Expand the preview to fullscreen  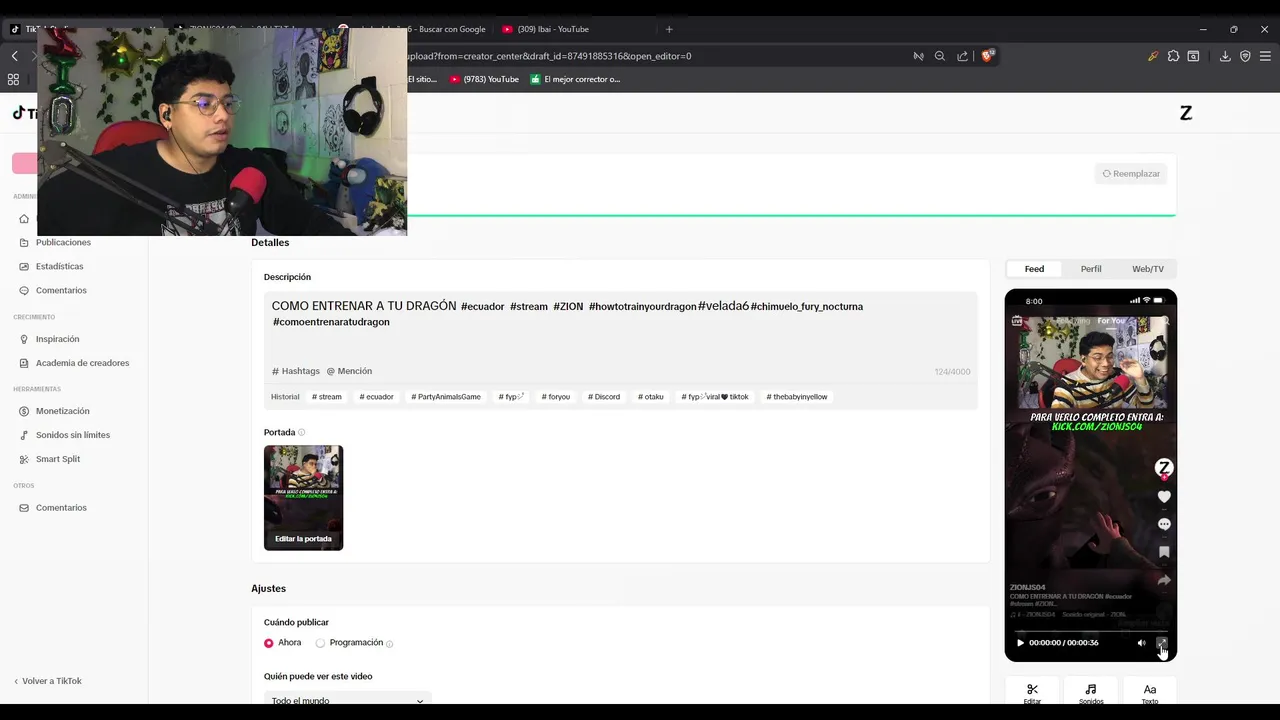pyautogui.click(x=1162, y=643)
